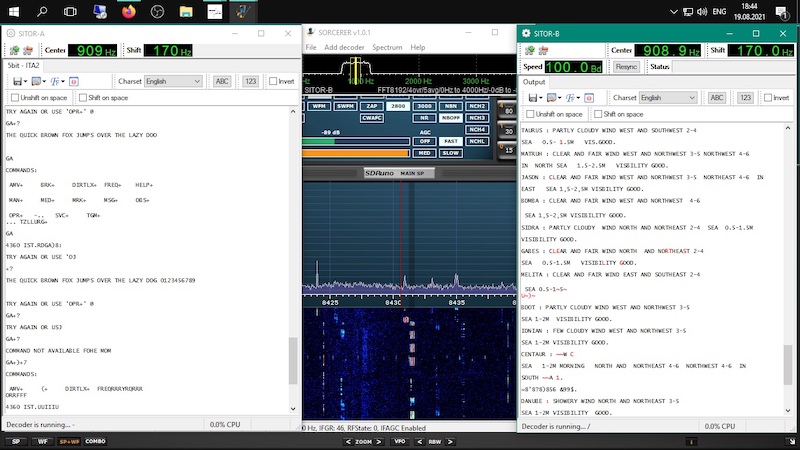Click the ABC button in SITOR-A
Screen dimensions: 800x450
coord(221,81)
